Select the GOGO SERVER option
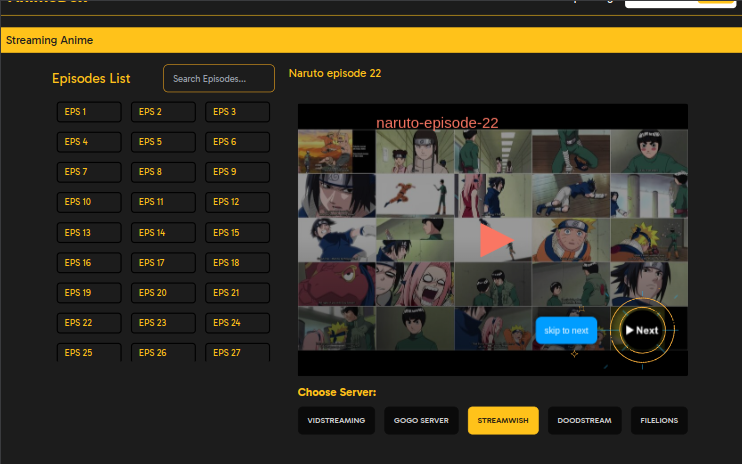 tap(421, 420)
